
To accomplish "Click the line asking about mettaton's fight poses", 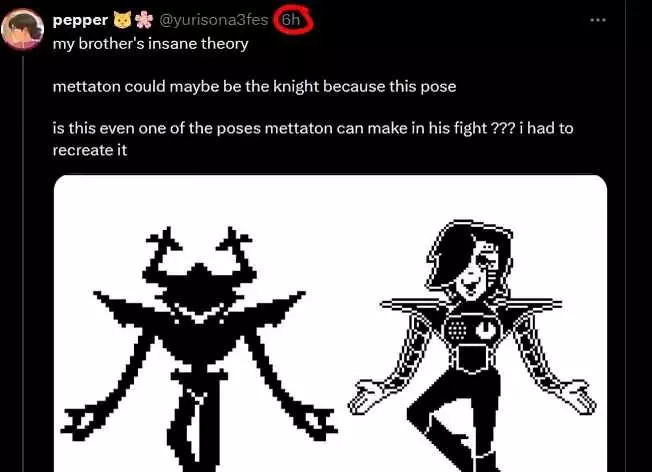I will [313, 129].
